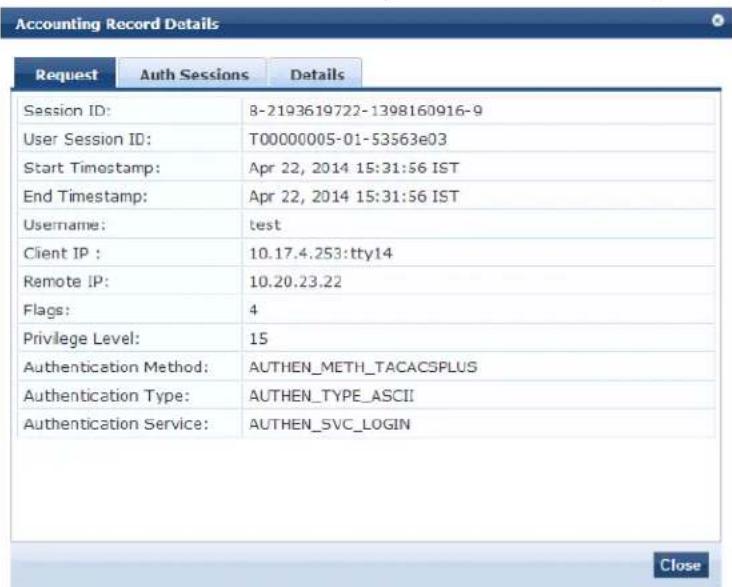Viewport: 732px width, 587px height.
Task: Select Session ID value 8-2193619722-1398160916-9
Action: 366,111
